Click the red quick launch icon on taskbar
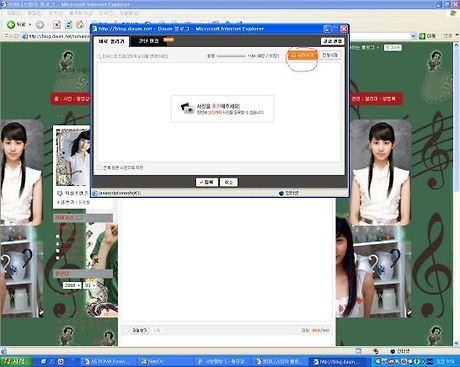The width and height of the screenshot is (460, 367). point(61,361)
